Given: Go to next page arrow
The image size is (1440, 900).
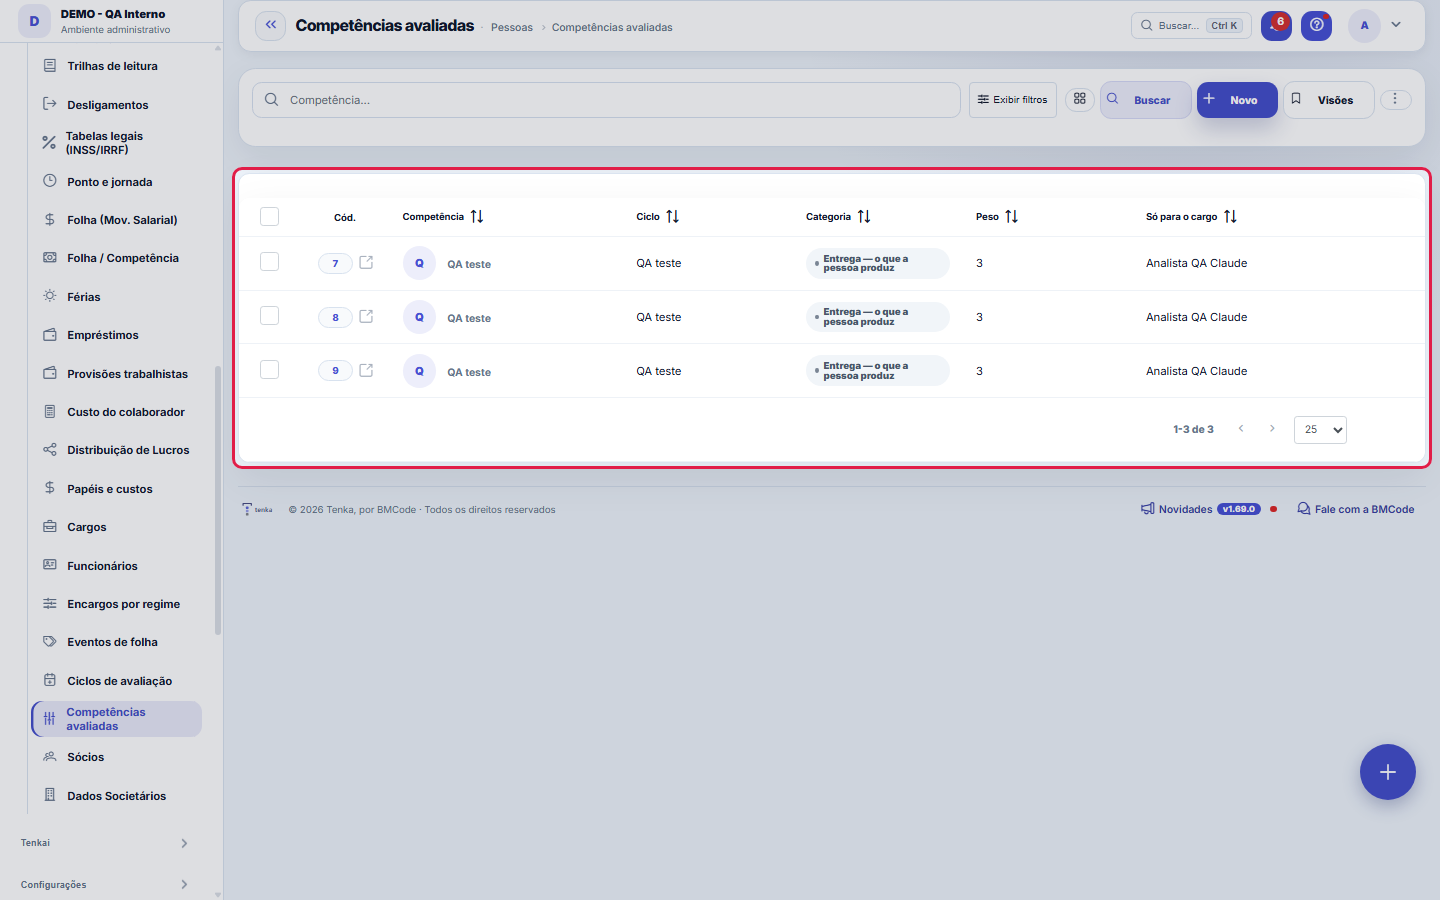Looking at the screenshot, I should pyautogui.click(x=1272, y=429).
